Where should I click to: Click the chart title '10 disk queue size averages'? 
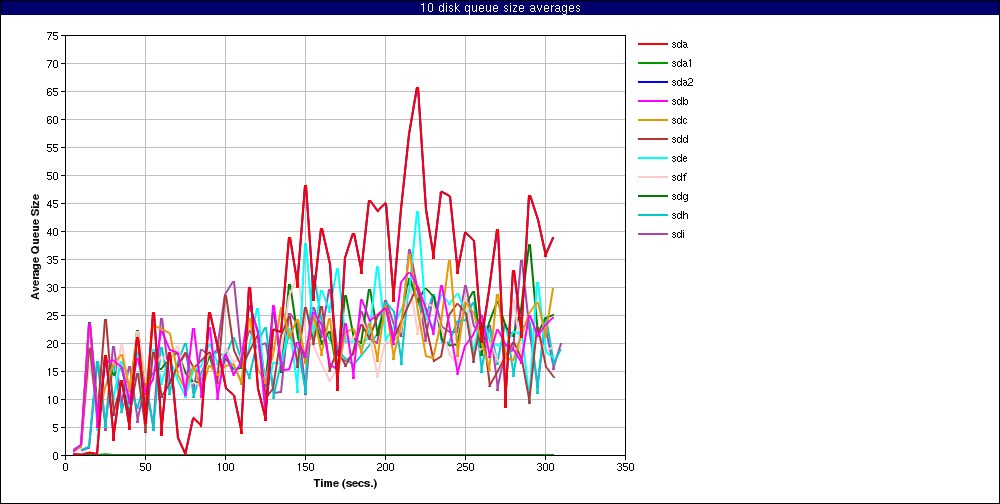(x=500, y=8)
